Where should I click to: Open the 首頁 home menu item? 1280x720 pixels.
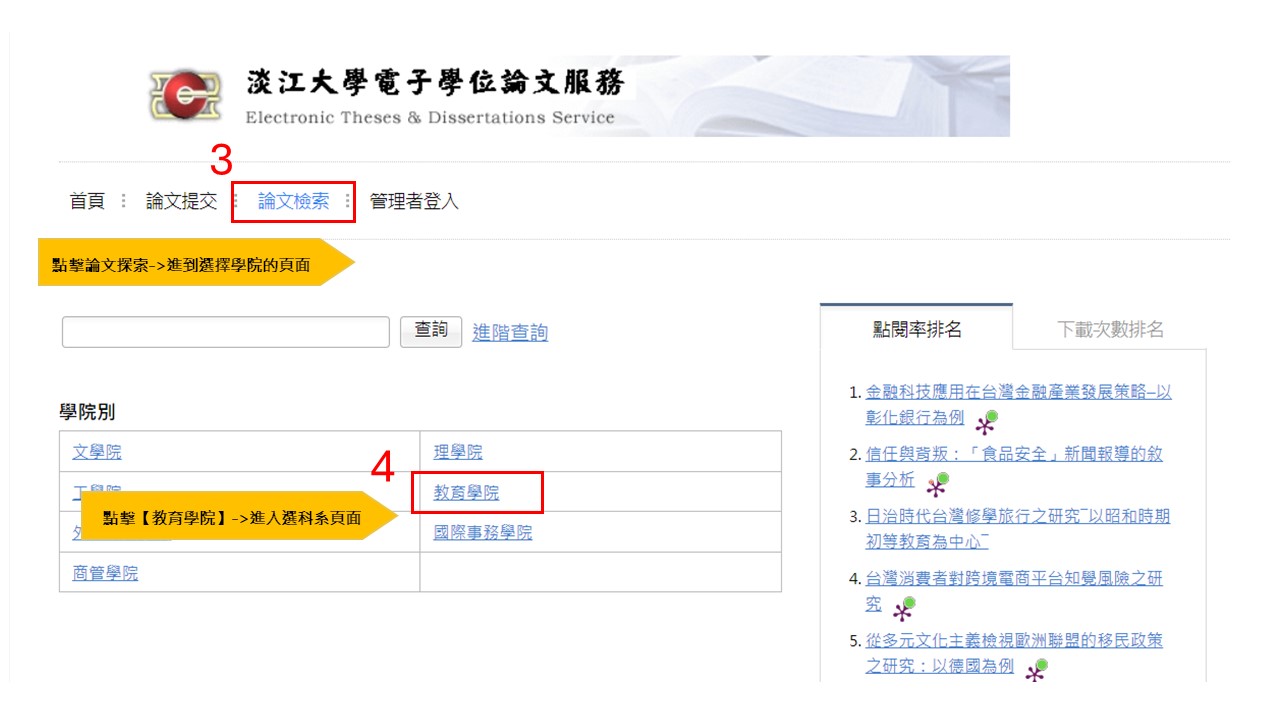tap(87, 201)
